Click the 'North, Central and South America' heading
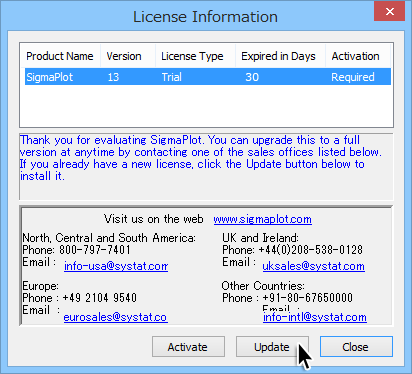The image size is (412, 374). (x=109, y=238)
